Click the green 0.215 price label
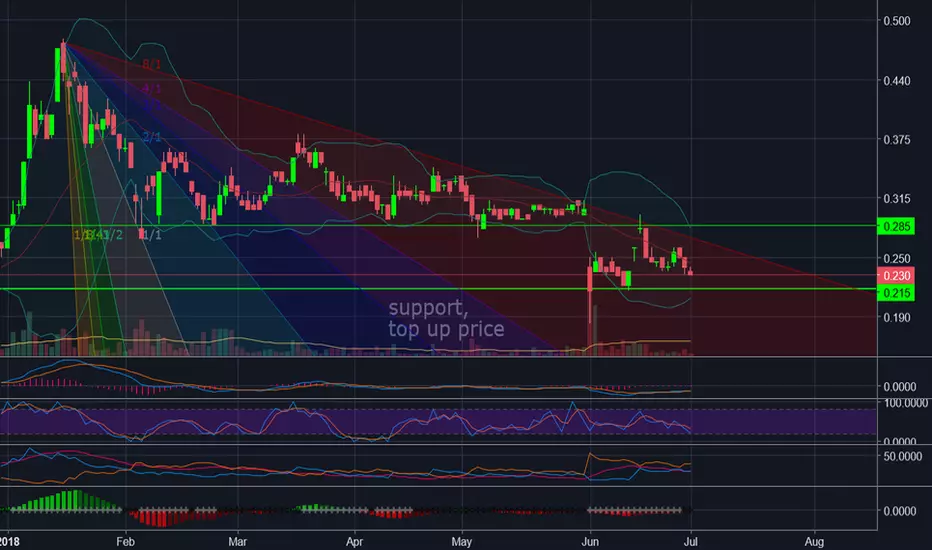Image resolution: width=932 pixels, height=550 pixels. tap(896, 293)
